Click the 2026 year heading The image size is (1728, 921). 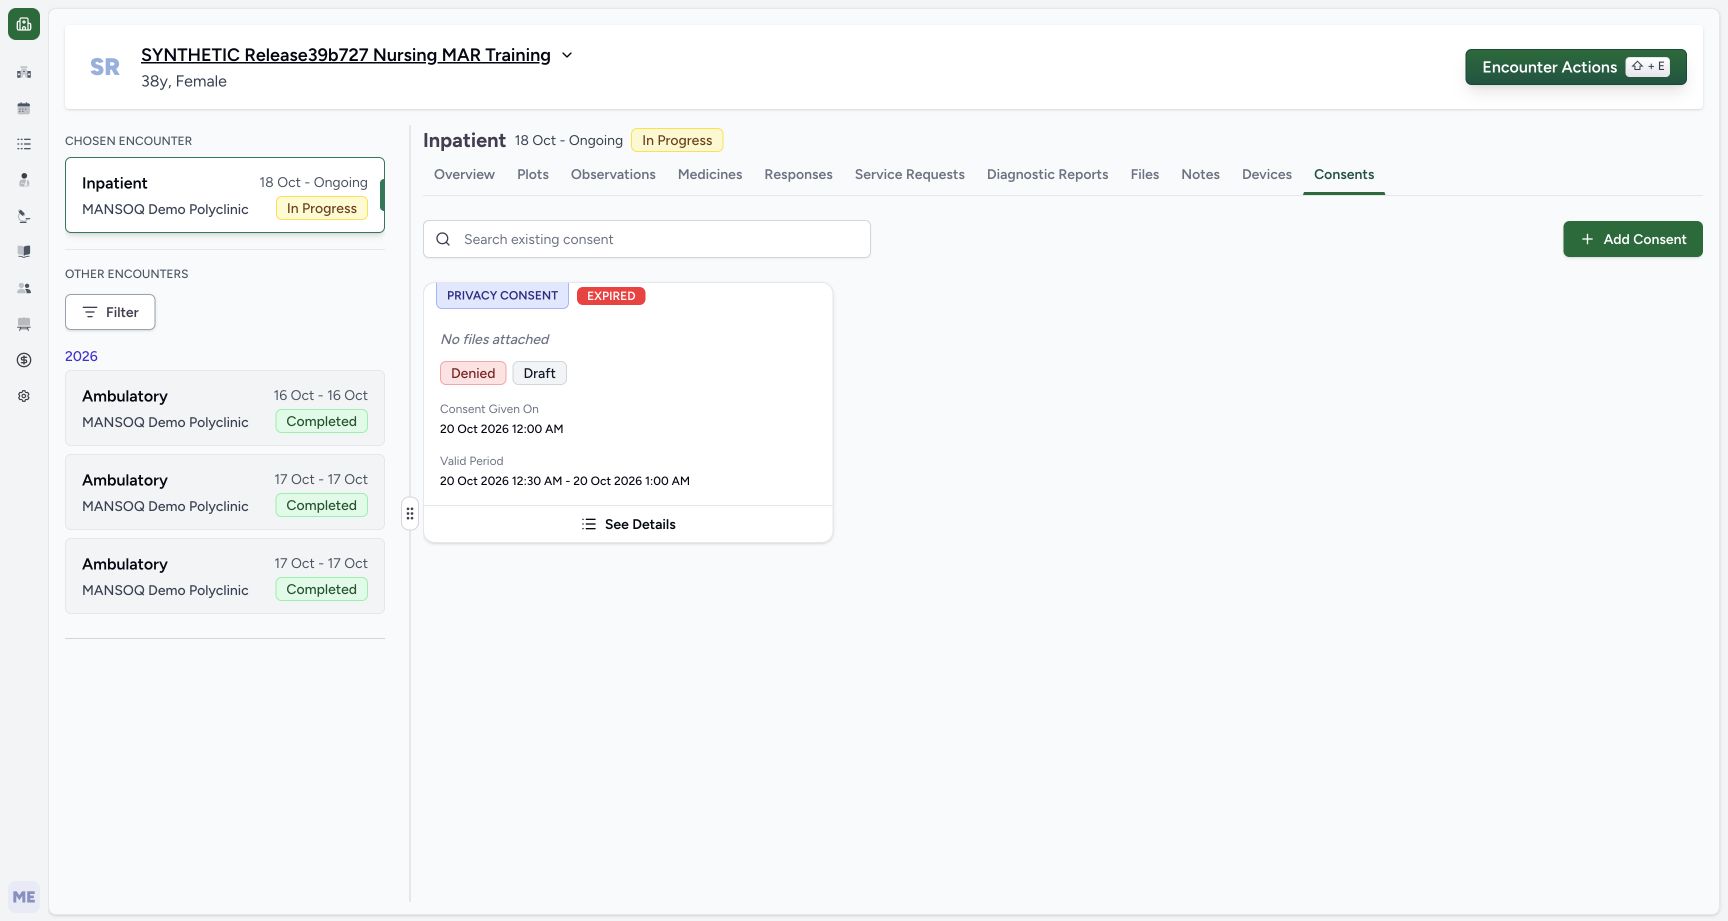click(x=81, y=356)
